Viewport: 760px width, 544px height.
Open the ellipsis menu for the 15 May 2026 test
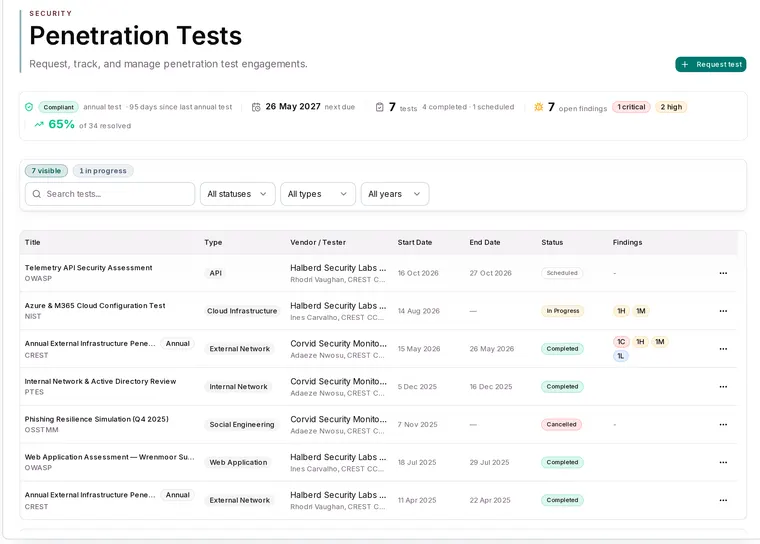coord(723,349)
